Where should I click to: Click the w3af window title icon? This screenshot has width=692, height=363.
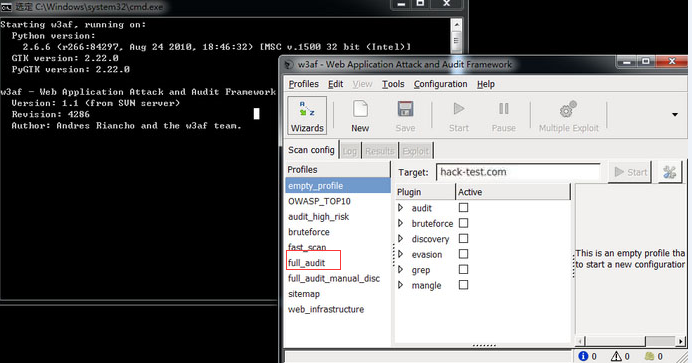click(x=289, y=65)
